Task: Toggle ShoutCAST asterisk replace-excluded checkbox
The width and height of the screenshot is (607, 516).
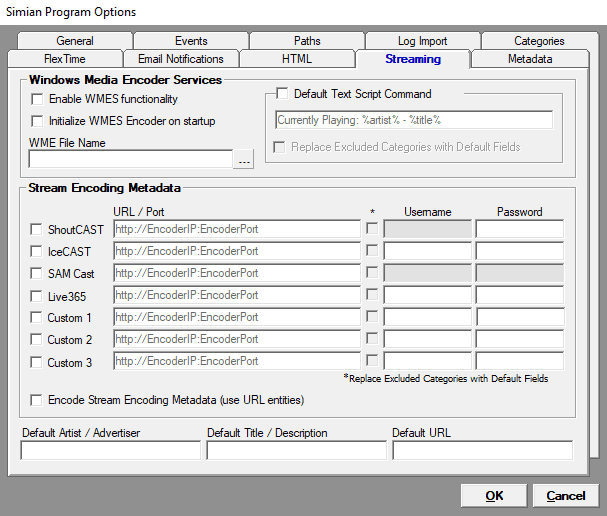Action: point(372,228)
